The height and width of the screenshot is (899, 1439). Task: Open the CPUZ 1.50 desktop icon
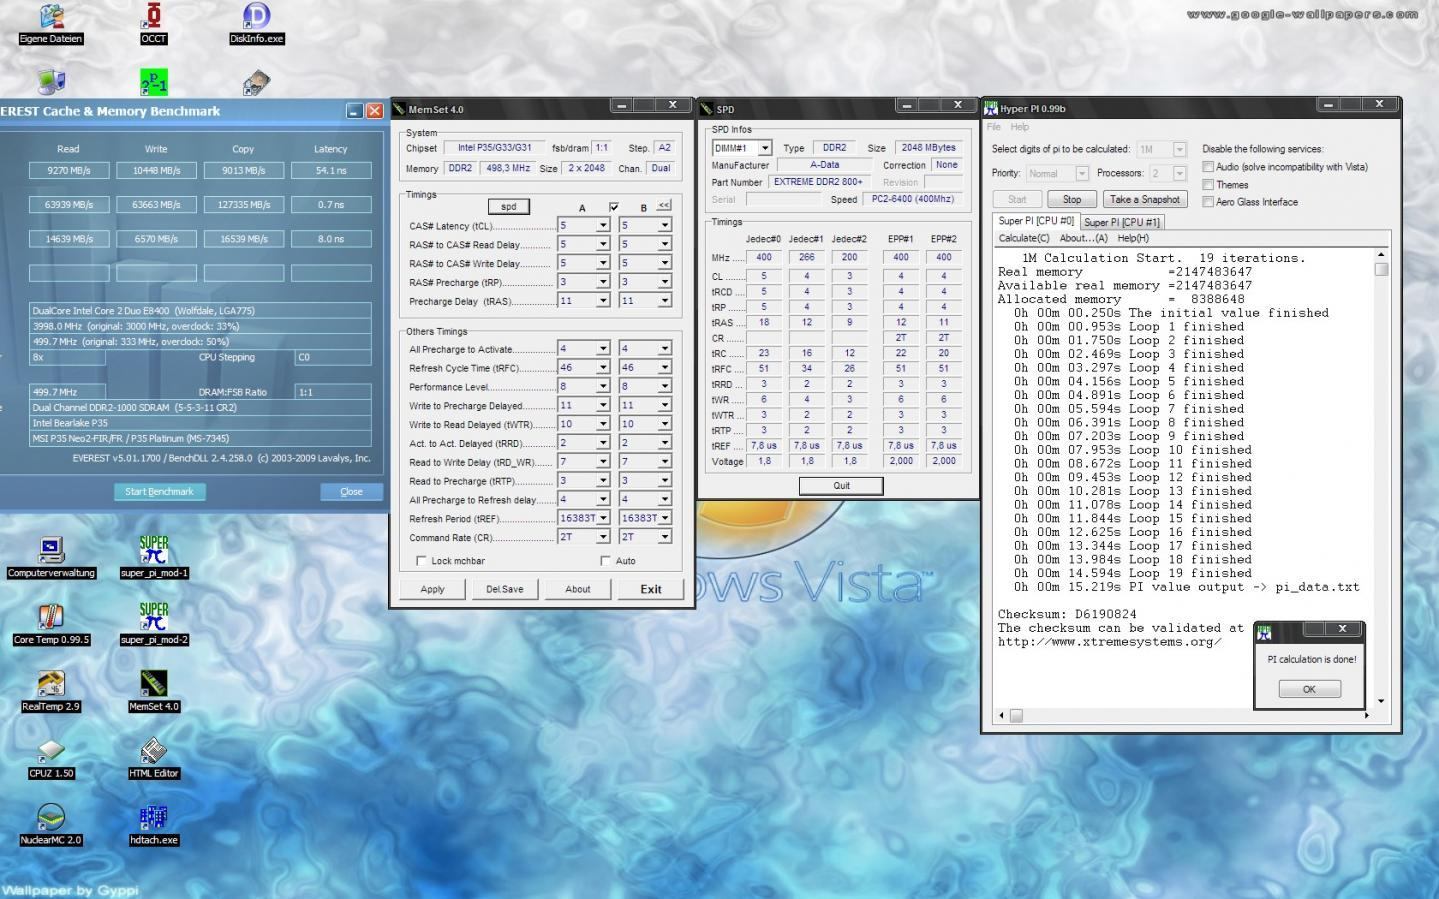(x=51, y=758)
